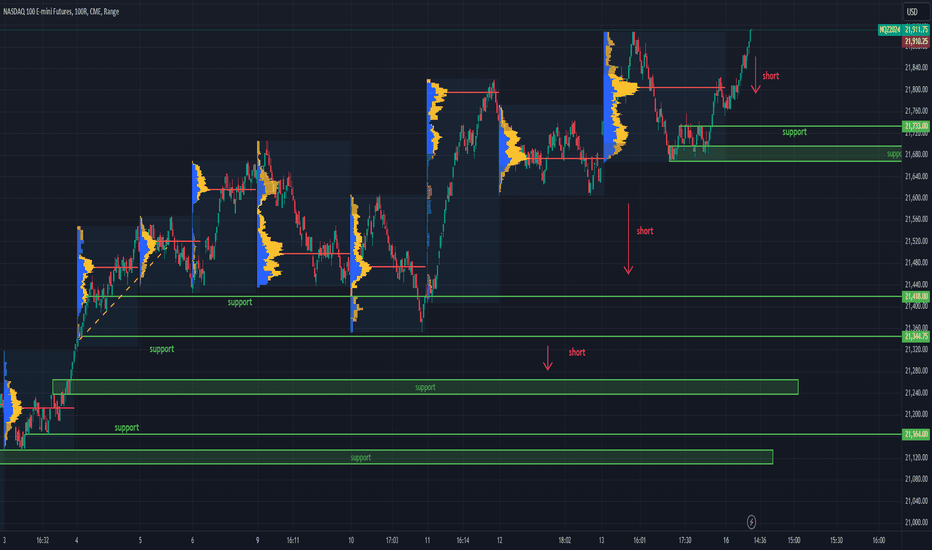Click the 21,600.00 price axis value
Screen dimensions: 932x550
916,197
